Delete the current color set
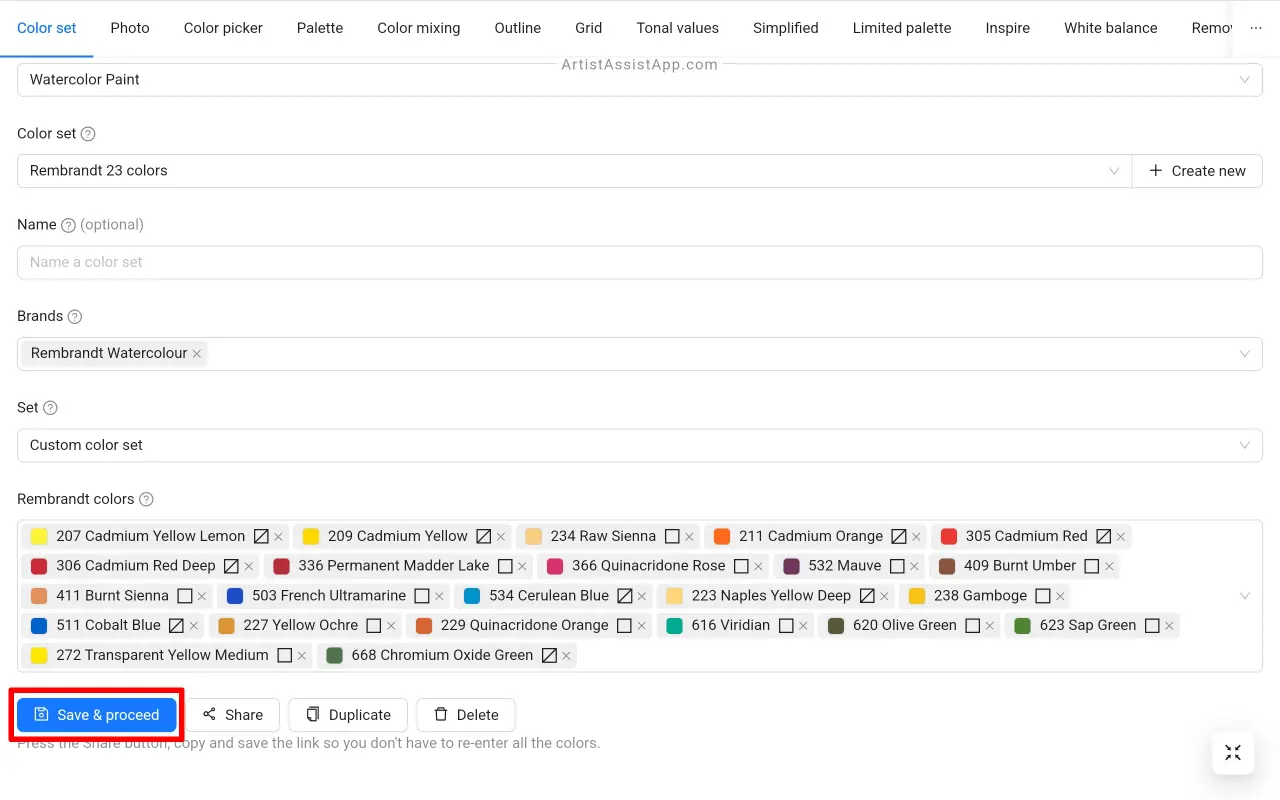The image size is (1280, 800). click(466, 715)
